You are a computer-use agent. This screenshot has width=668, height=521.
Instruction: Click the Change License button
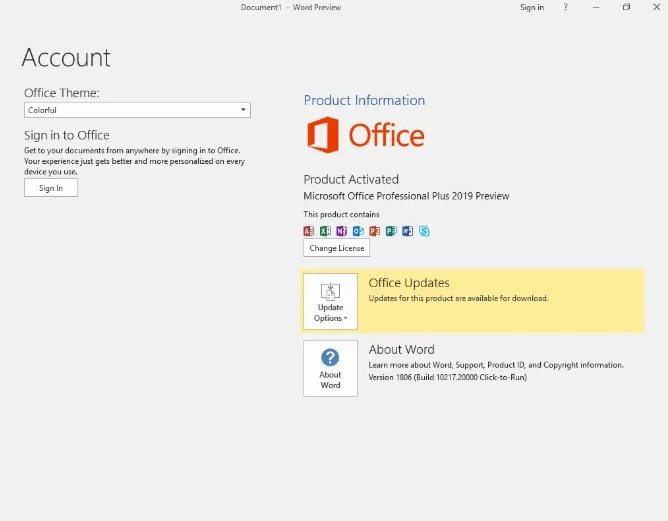337,248
